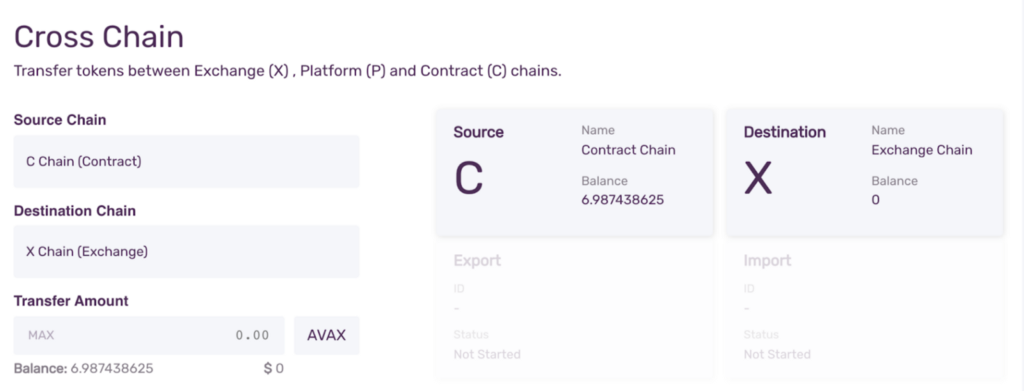Click source balance value 6.987438625 in card
1024x391 pixels.
tap(622, 200)
